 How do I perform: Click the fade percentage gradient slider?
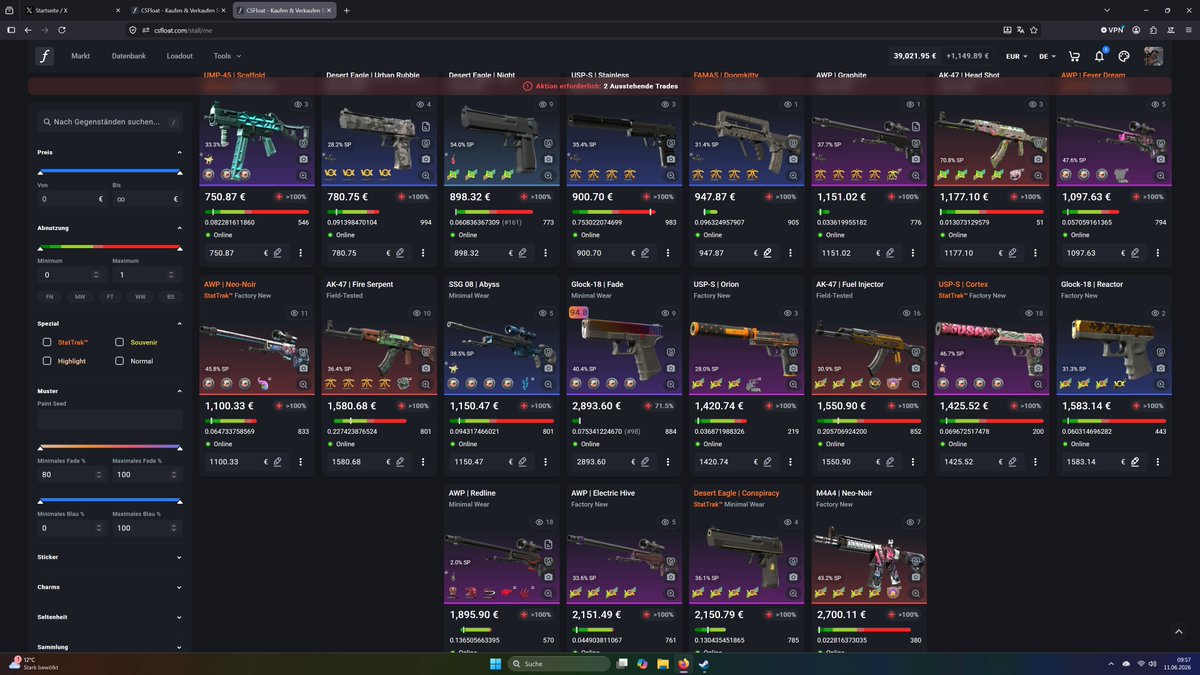click(110, 447)
